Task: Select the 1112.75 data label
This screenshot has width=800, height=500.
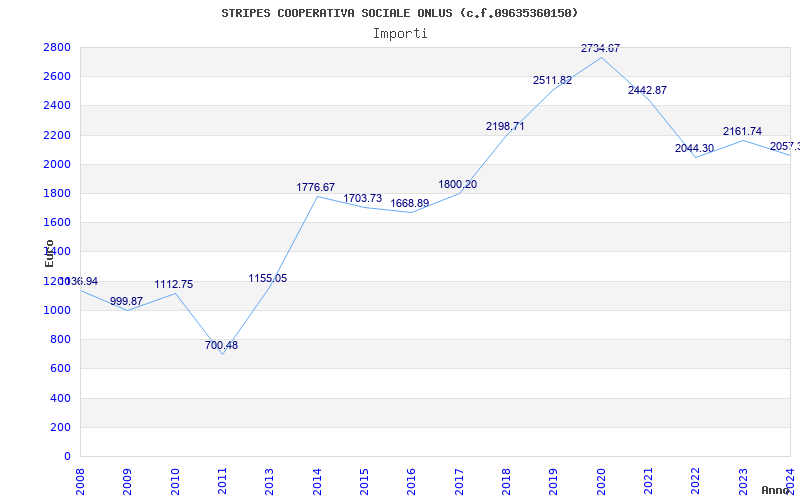Action: pos(174,285)
